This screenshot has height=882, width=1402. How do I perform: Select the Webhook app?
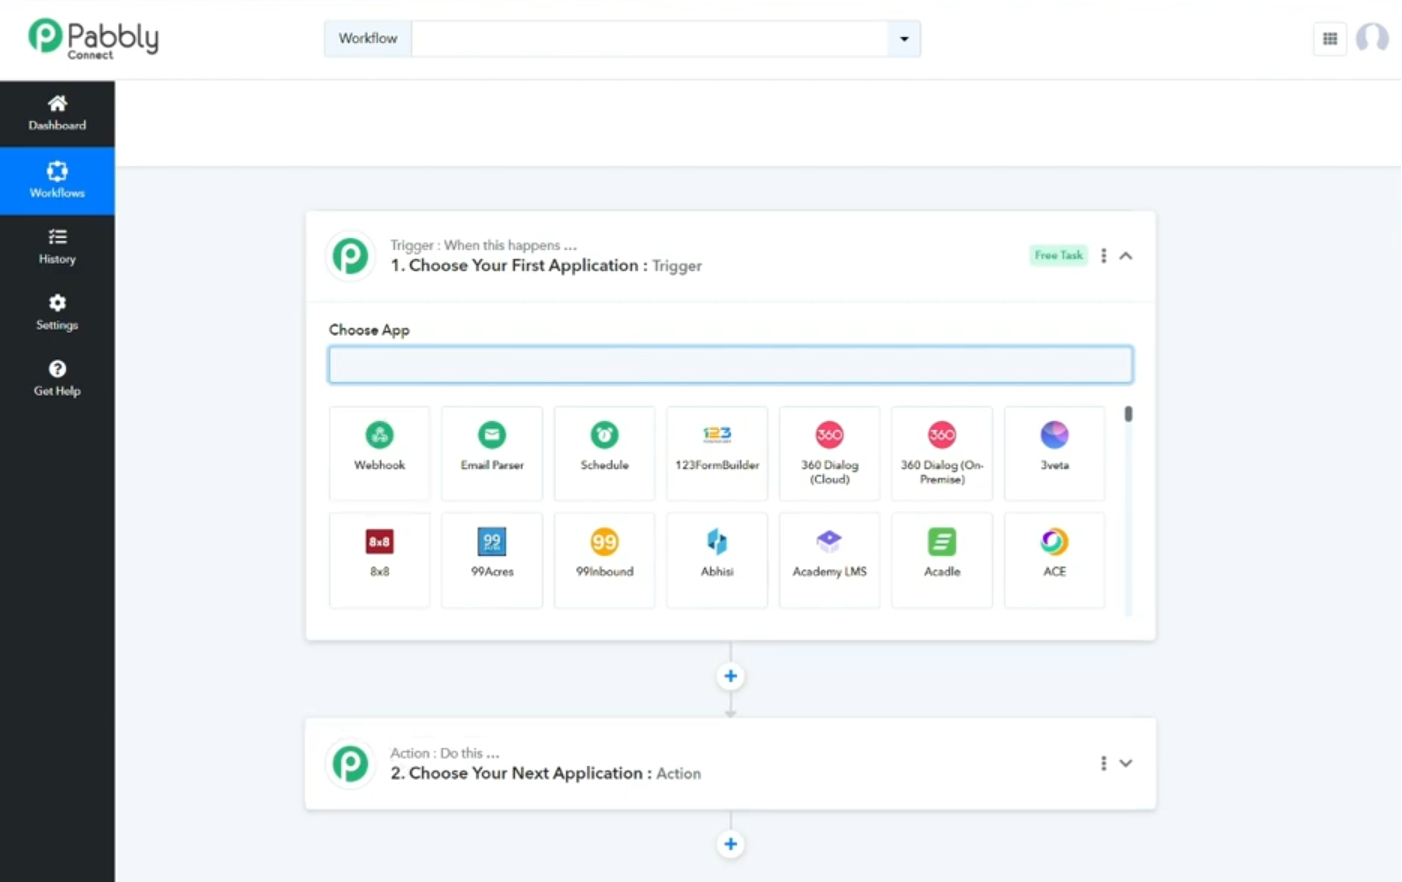(x=379, y=453)
